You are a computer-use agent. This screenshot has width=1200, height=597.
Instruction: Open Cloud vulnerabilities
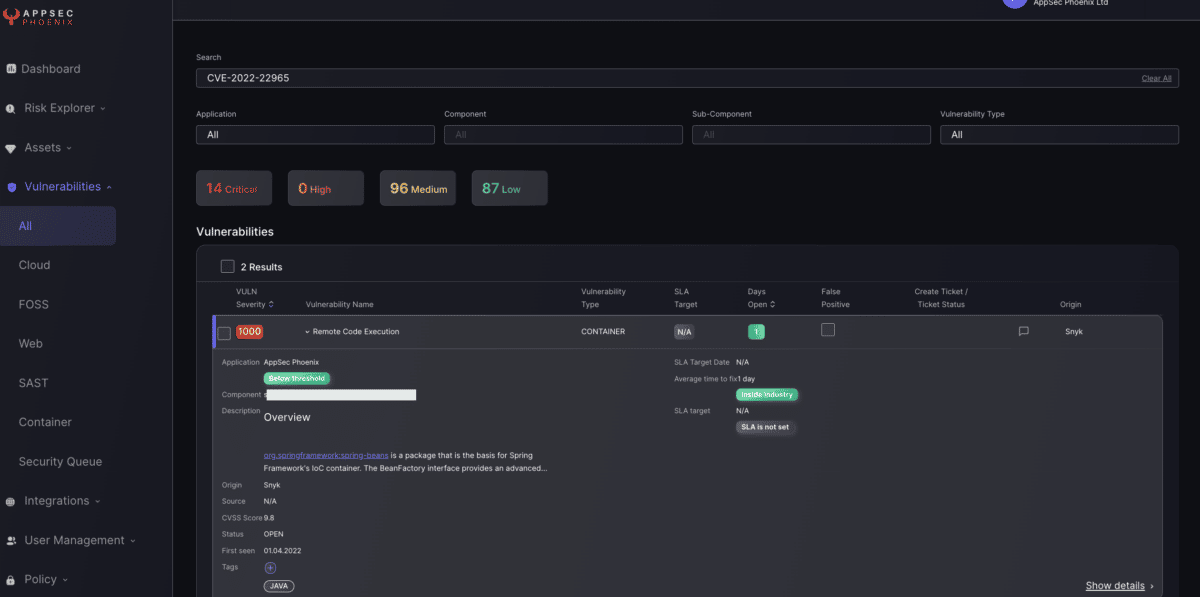34,265
